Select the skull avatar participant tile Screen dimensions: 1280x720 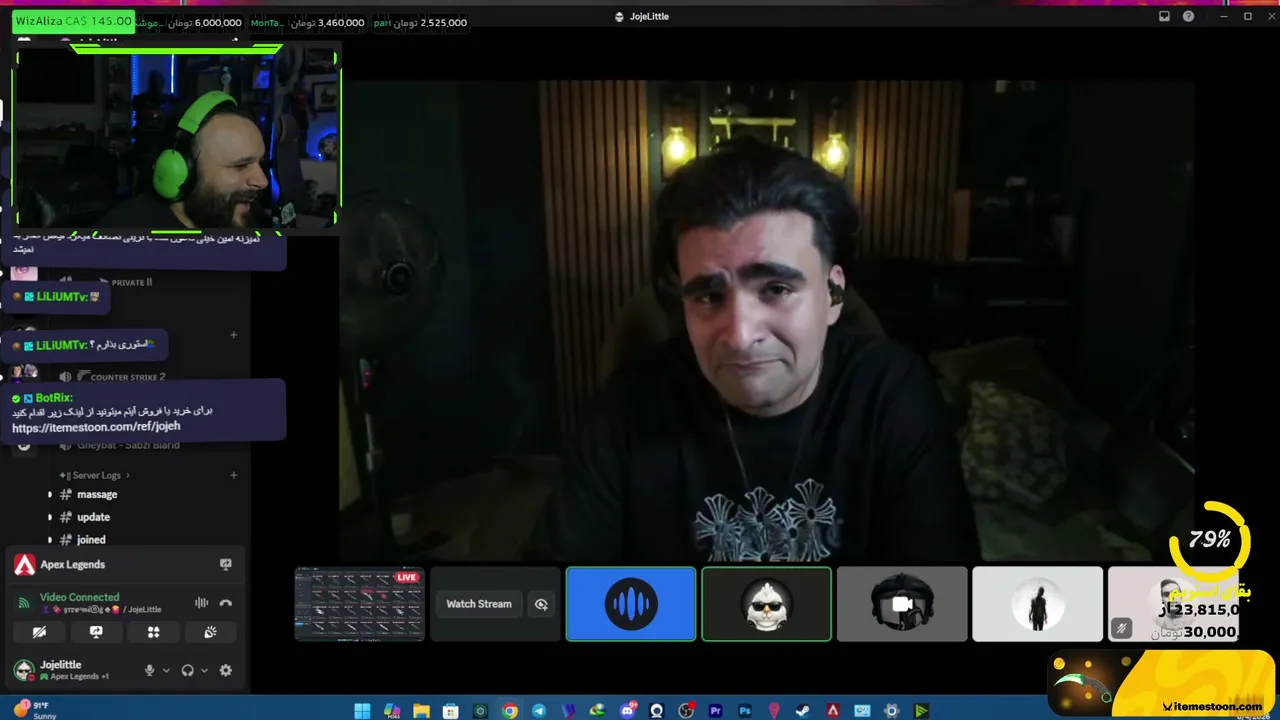coord(766,604)
